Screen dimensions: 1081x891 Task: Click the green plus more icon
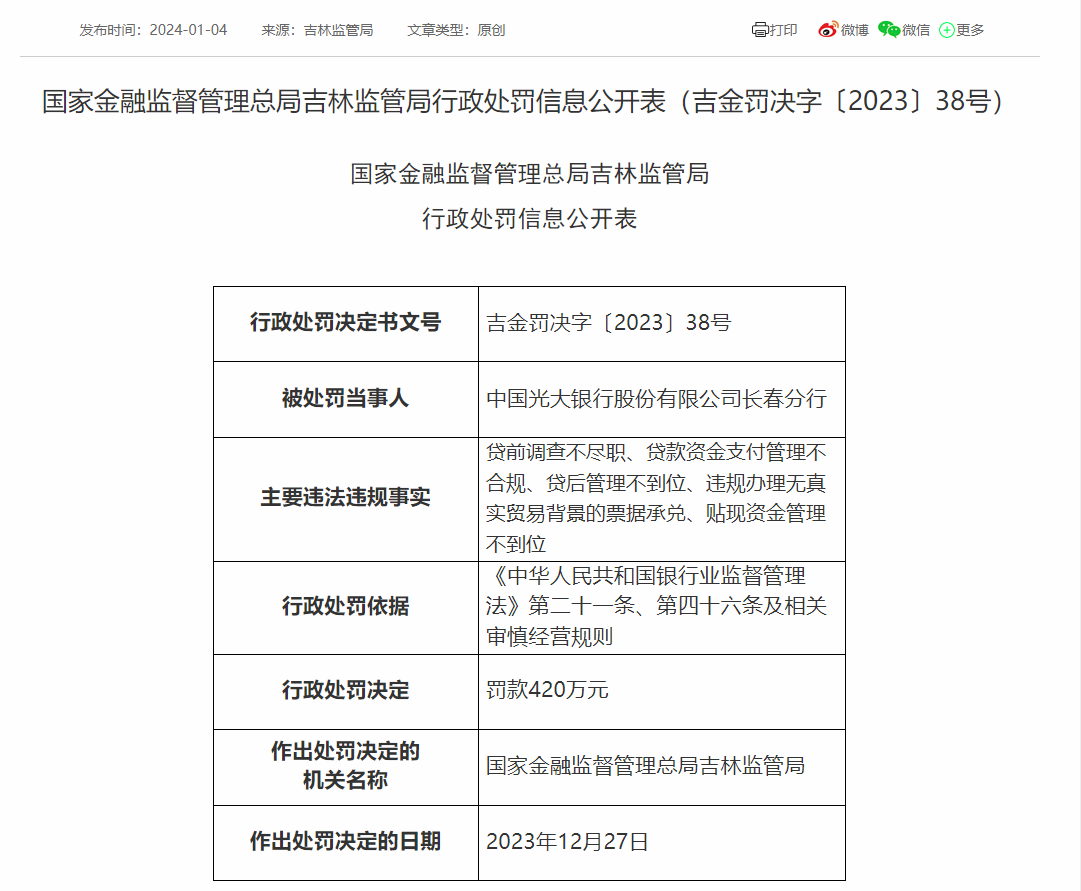pyautogui.click(x=947, y=30)
